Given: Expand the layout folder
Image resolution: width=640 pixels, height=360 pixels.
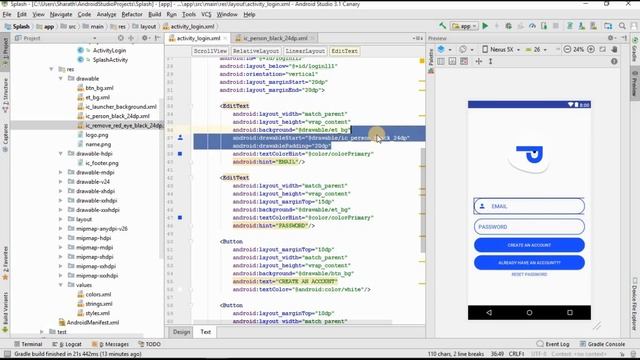Looking at the screenshot, I should click(x=60, y=219).
